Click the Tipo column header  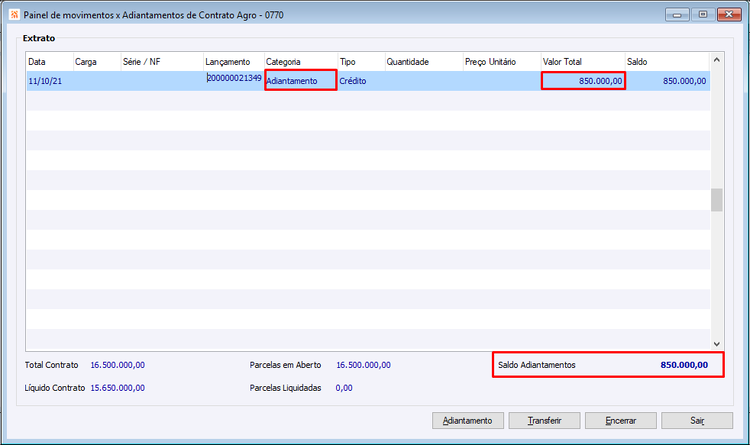pos(362,62)
